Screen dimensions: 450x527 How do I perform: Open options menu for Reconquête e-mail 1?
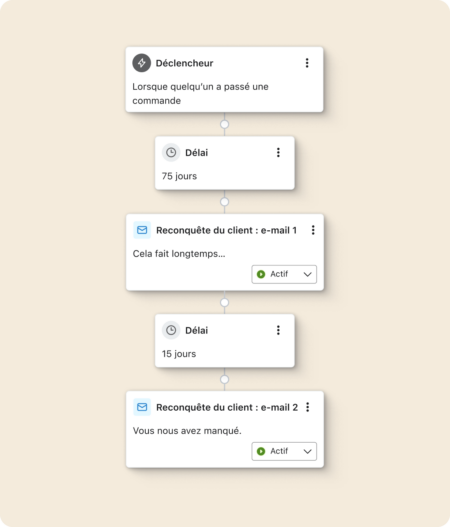[x=313, y=230]
